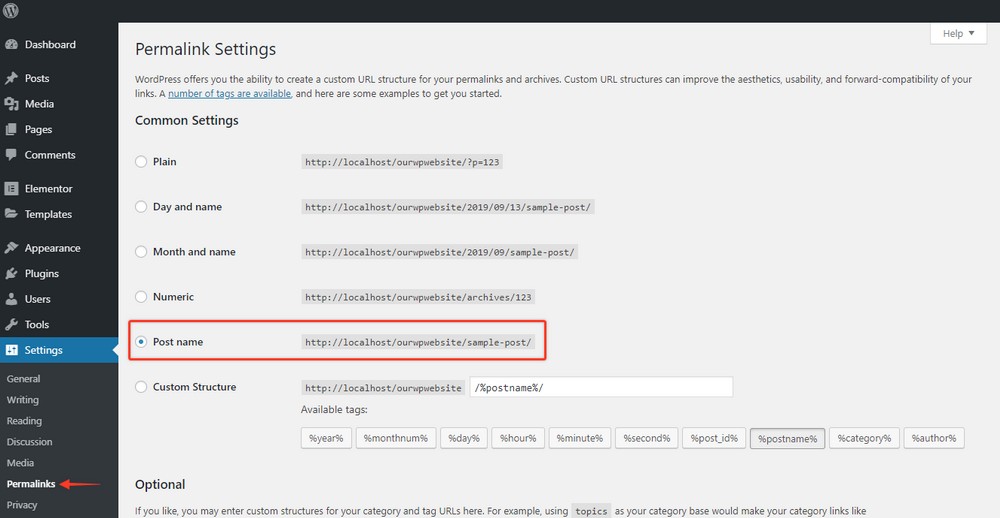Insert the %second% tag button

(x=647, y=438)
